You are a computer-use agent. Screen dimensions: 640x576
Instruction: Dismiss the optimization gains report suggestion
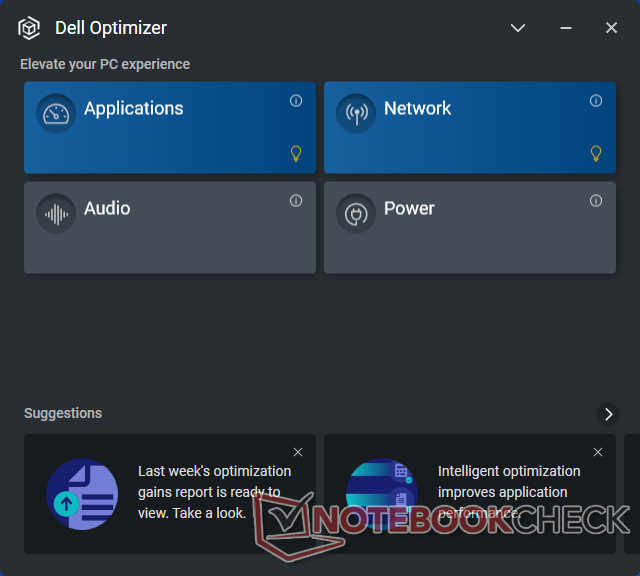(298, 452)
